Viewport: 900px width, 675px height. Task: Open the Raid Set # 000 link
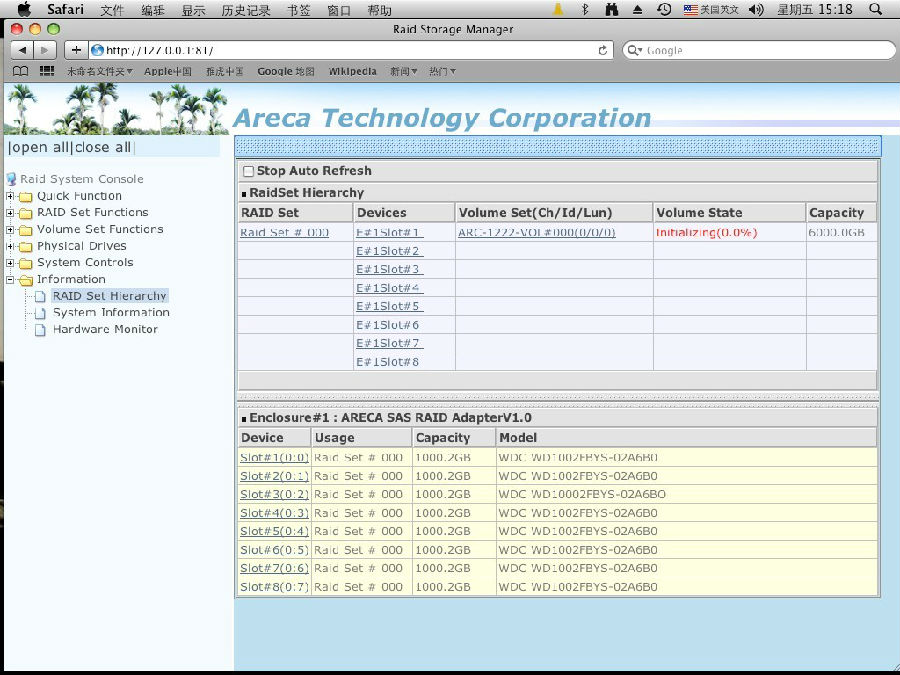pos(284,232)
